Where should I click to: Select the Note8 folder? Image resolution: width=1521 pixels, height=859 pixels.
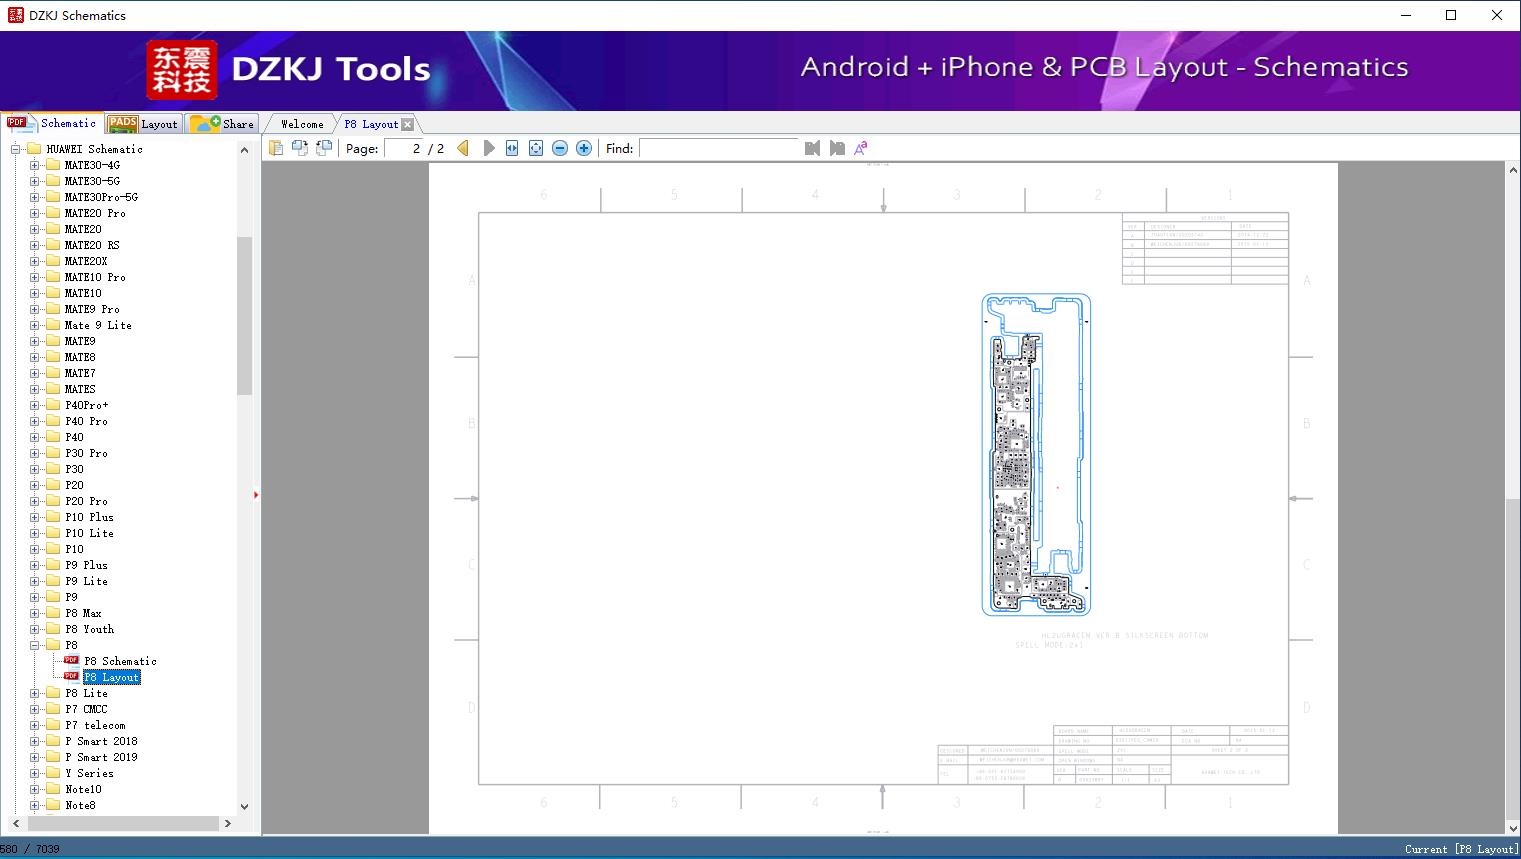(80, 805)
